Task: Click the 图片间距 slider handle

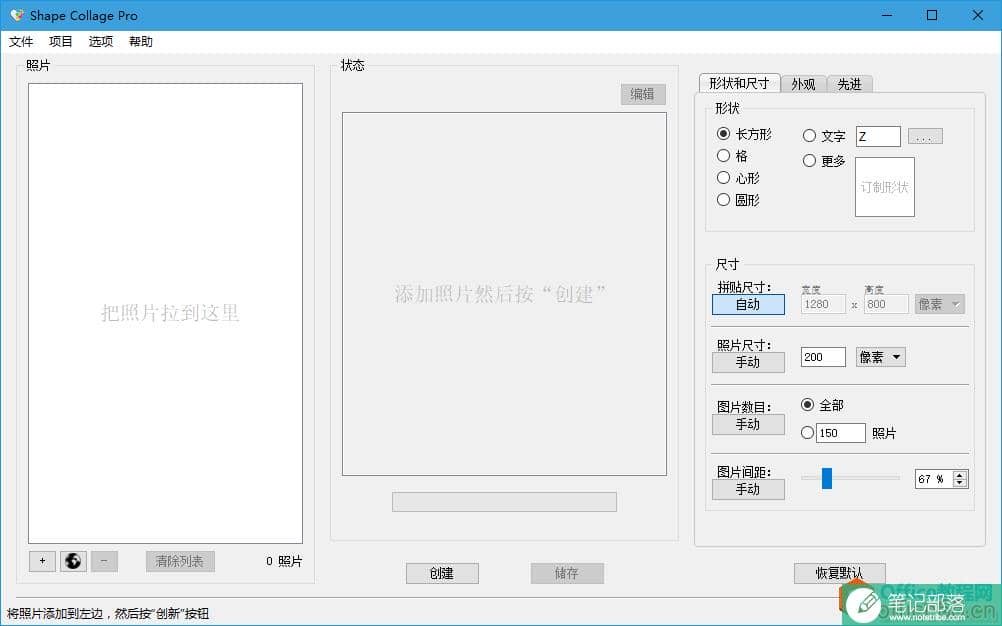Action: click(x=827, y=478)
